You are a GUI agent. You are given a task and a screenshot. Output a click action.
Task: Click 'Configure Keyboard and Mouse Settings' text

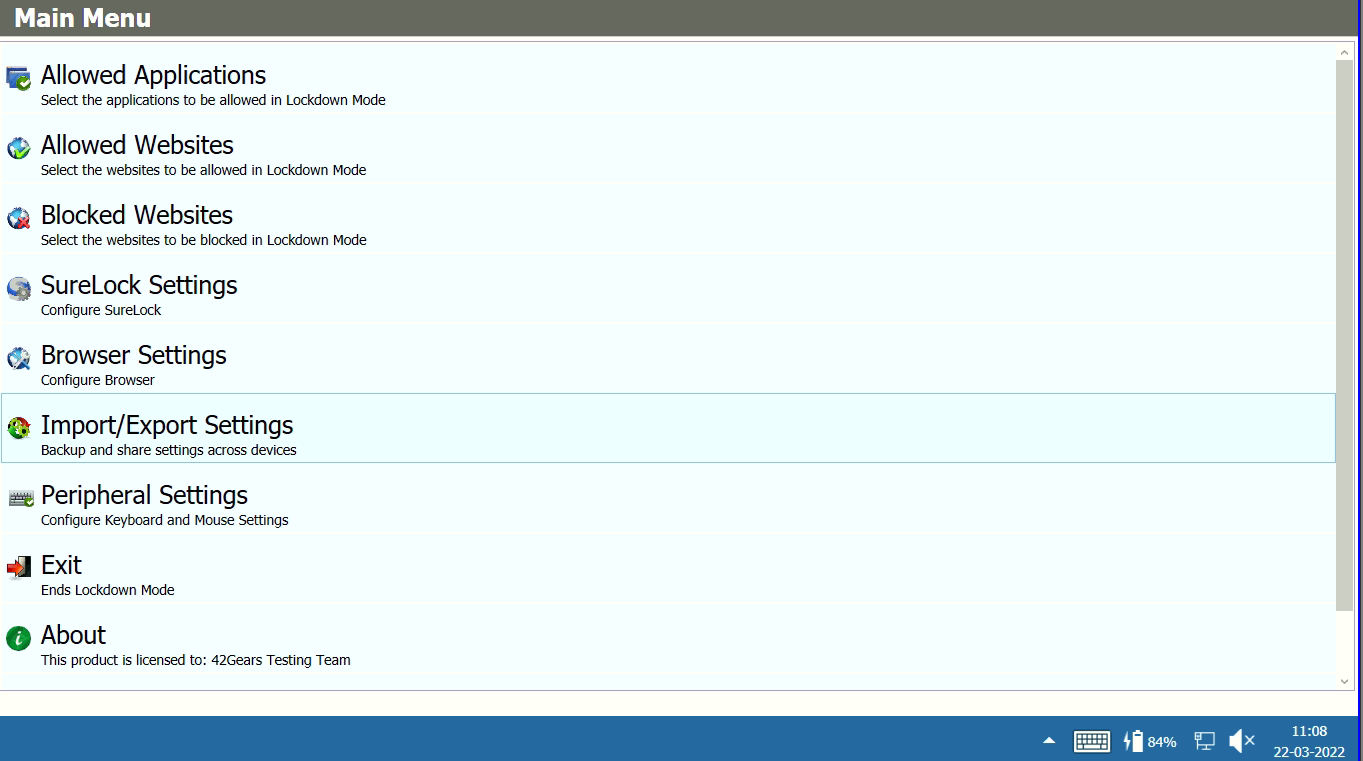click(x=165, y=520)
